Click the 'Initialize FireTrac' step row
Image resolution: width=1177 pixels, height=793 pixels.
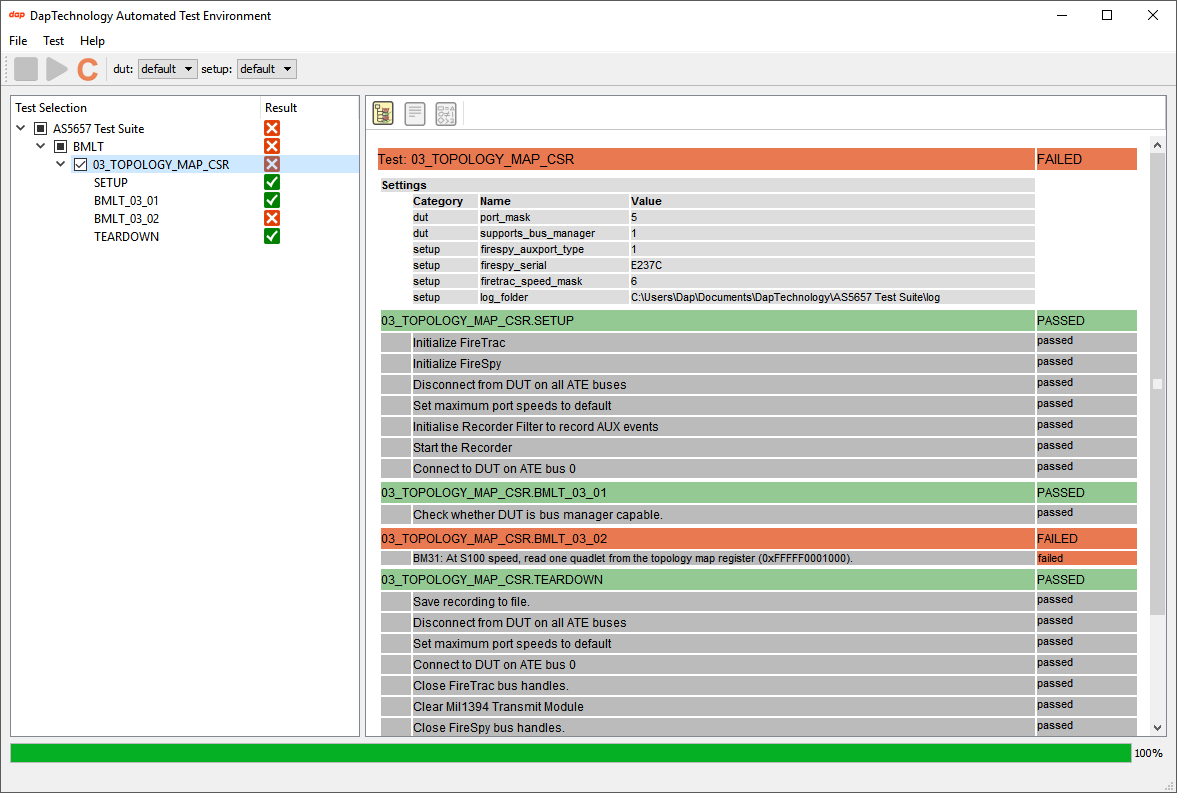coord(724,342)
